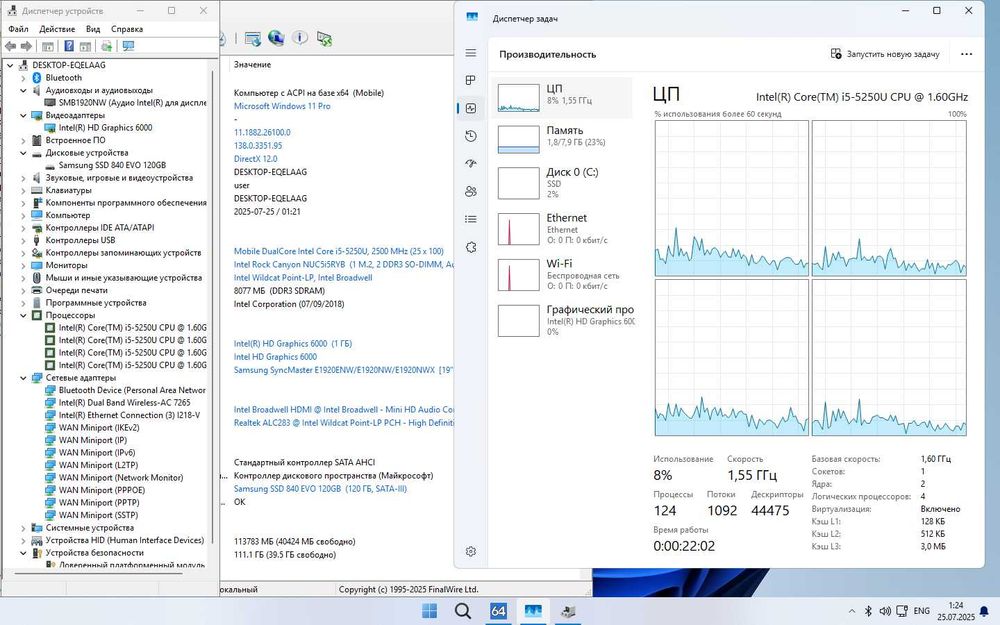Click Device Manager icon on the taskbar
The image size is (1000, 625).
567,611
